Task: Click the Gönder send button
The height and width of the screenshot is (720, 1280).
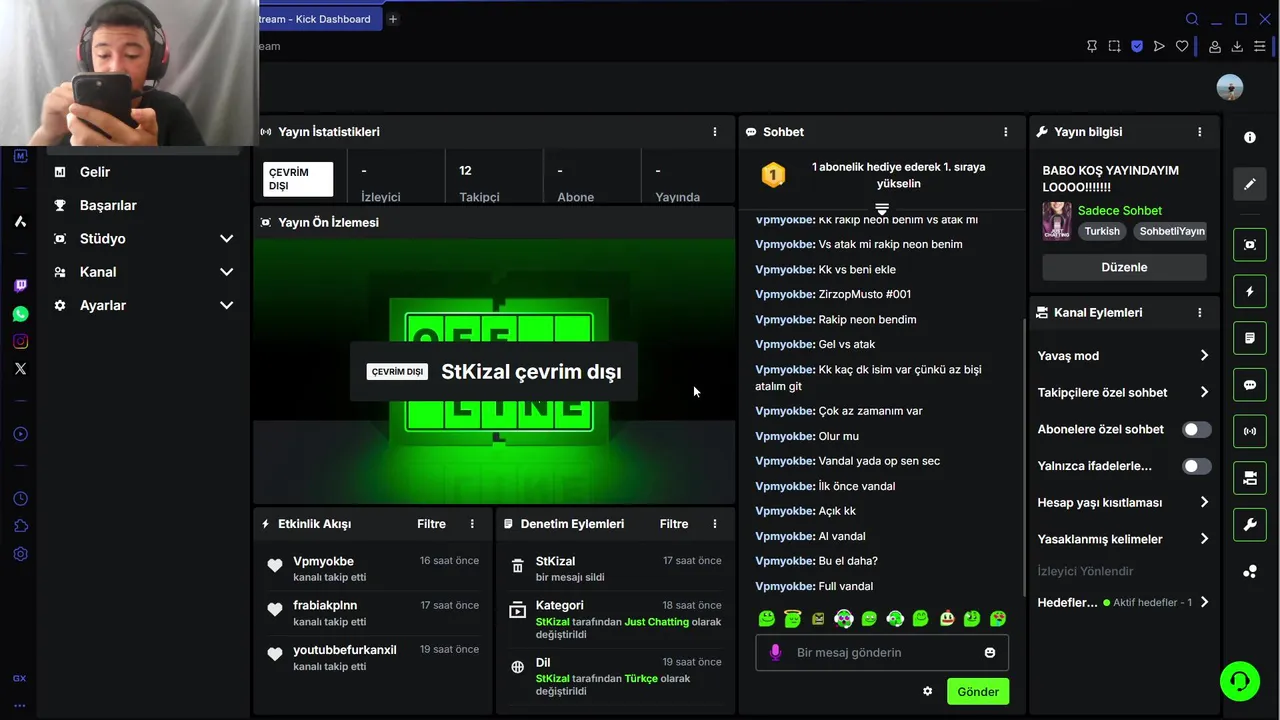Action: (978, 691)
